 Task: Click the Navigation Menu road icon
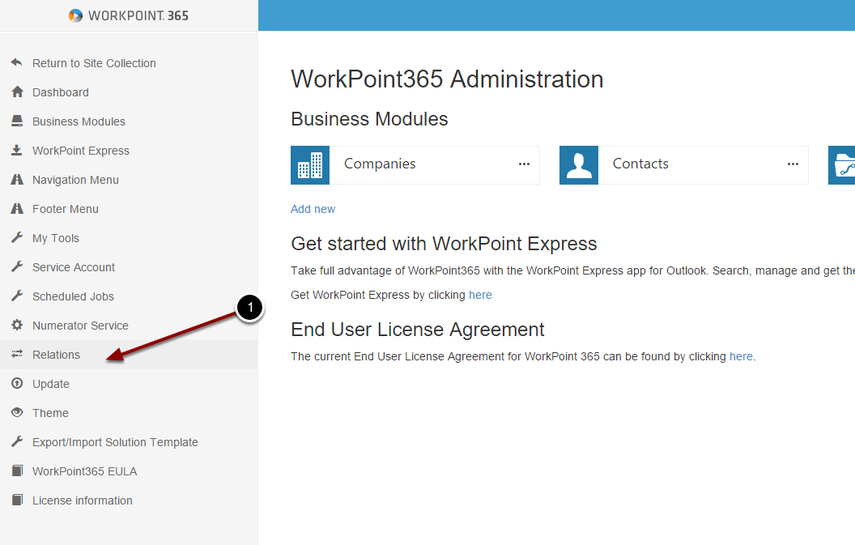(x=17, y=179)
